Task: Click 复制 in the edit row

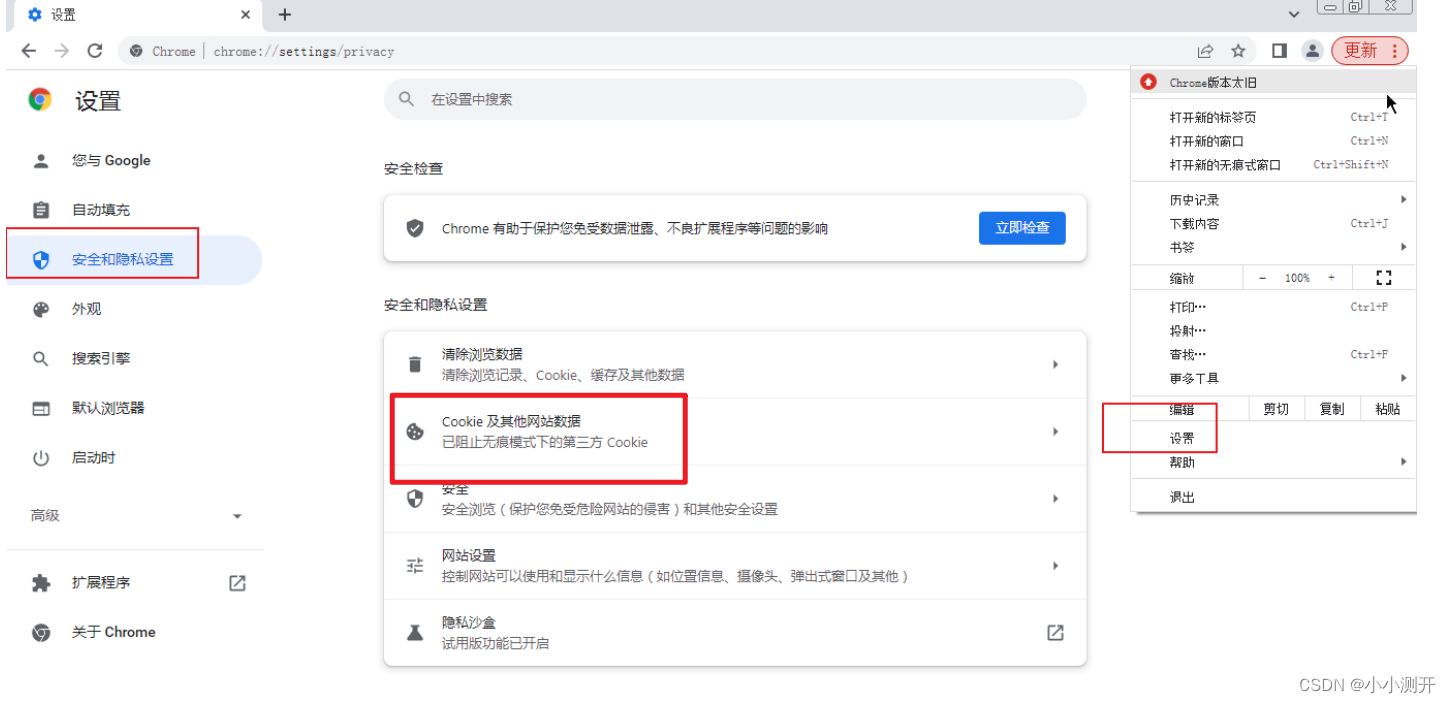Action: (x=1332, y=409)
